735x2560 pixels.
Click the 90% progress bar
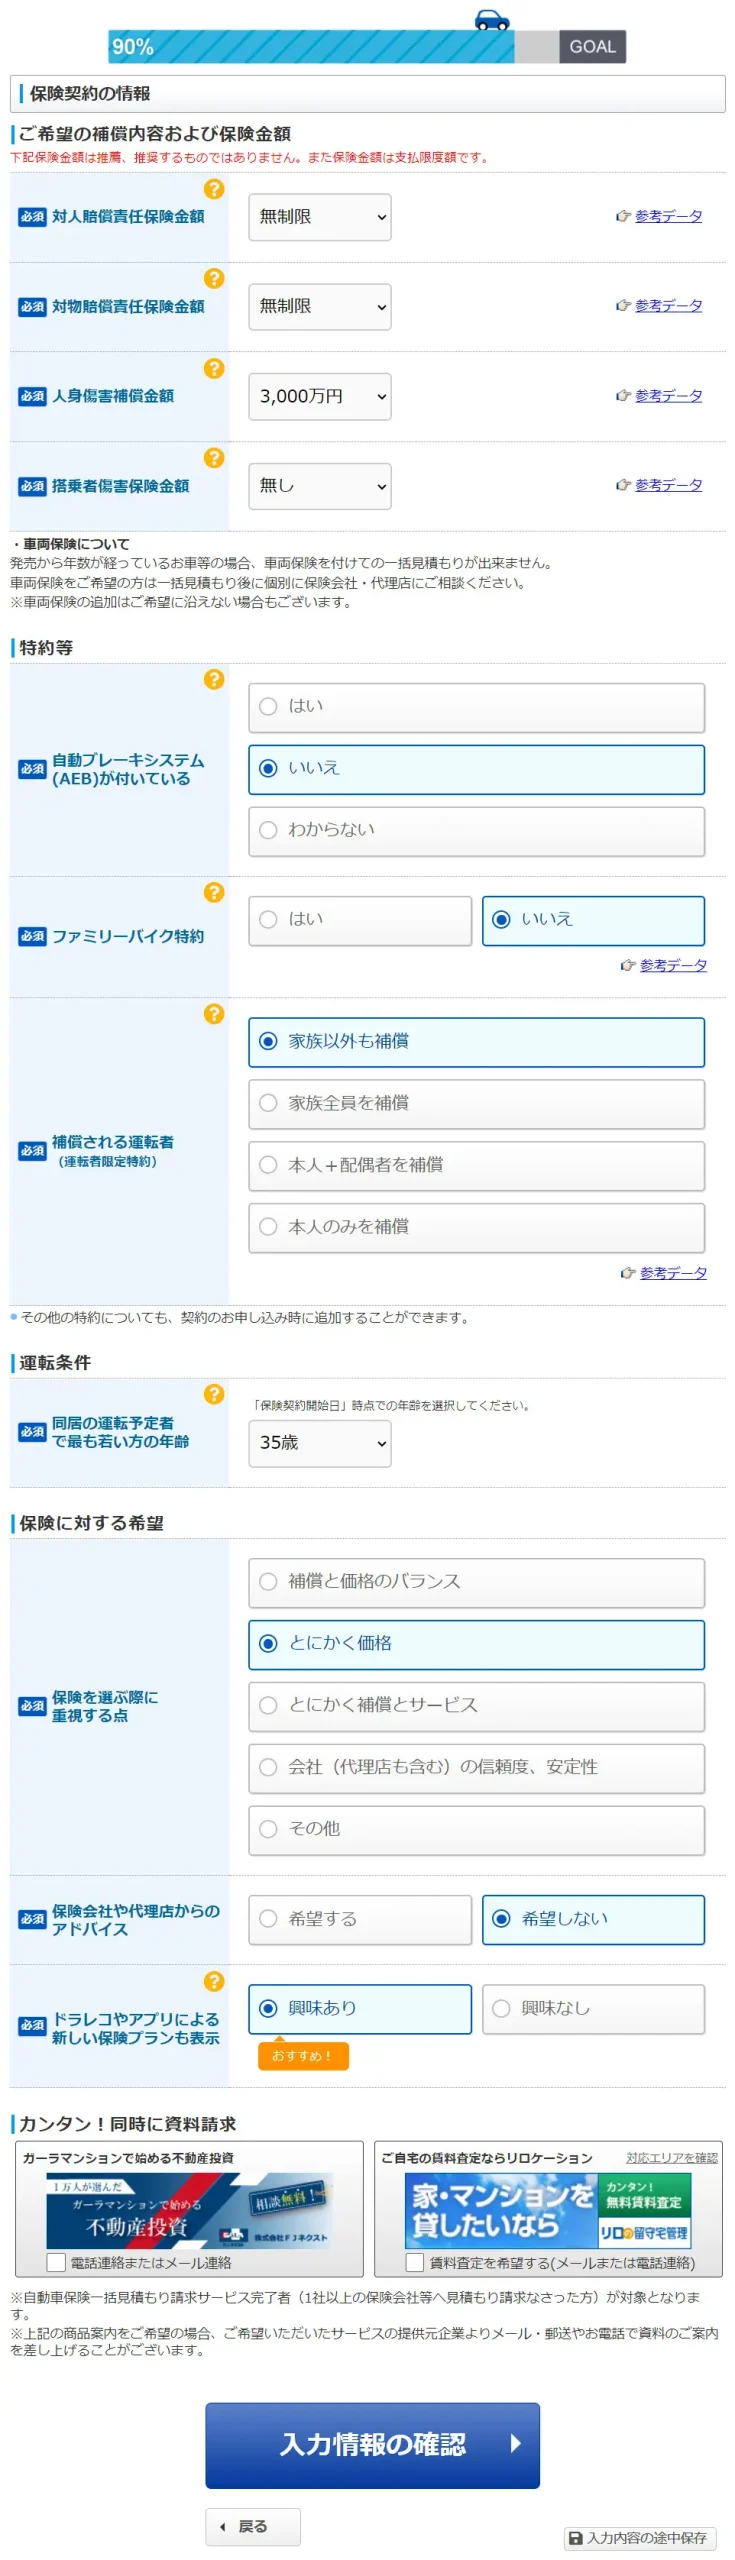pyautogui.click(x=312, y=47)
